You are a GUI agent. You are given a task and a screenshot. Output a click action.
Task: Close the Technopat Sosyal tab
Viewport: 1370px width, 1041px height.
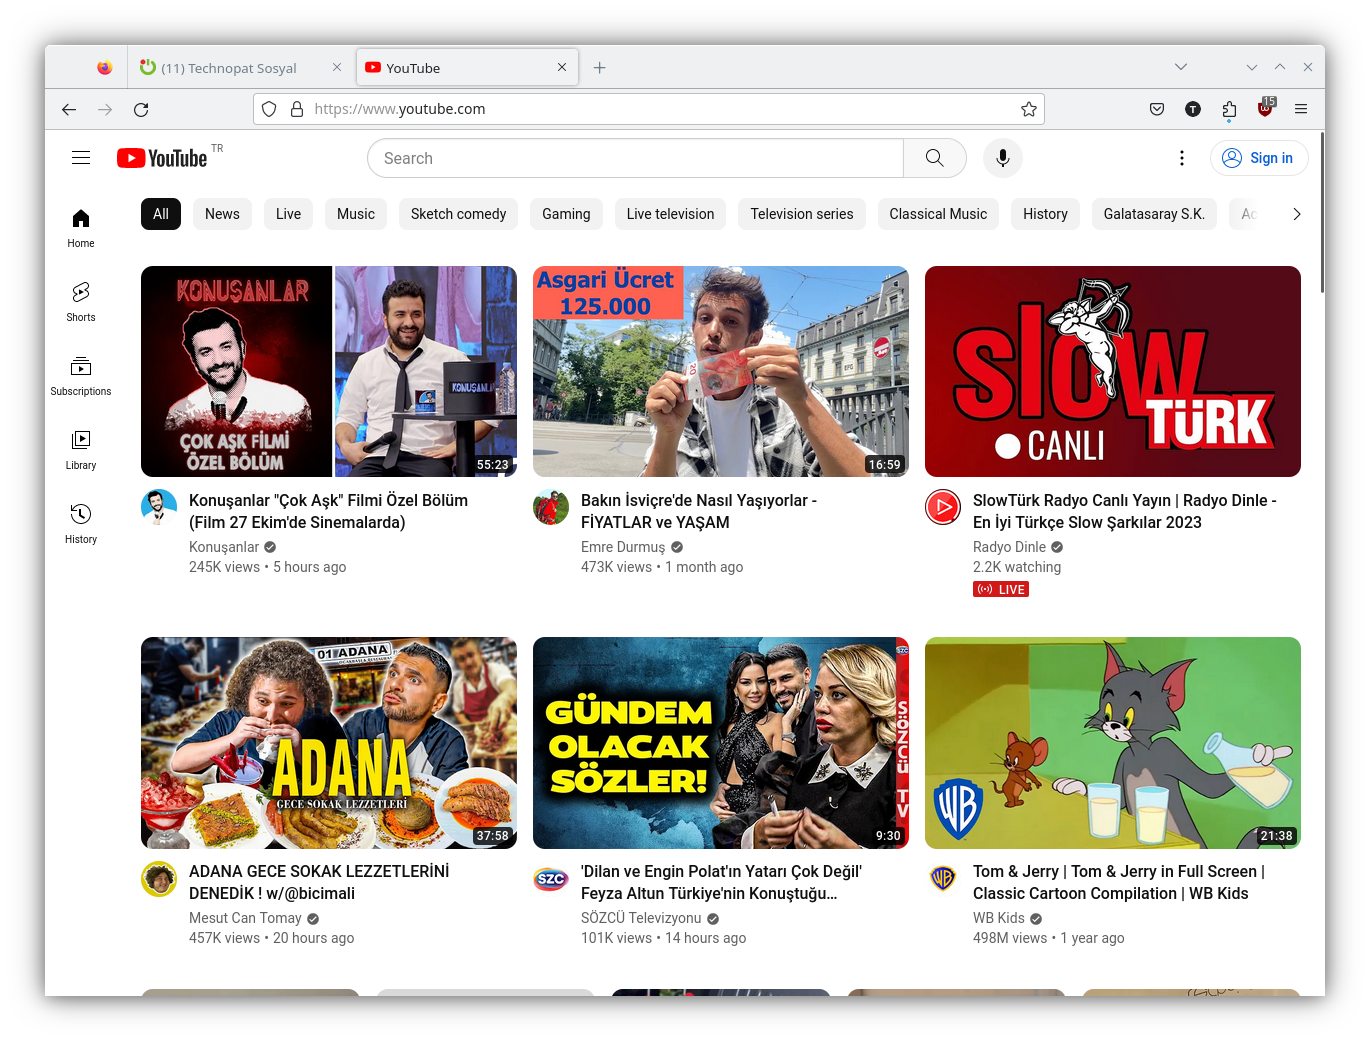point(337,67)
